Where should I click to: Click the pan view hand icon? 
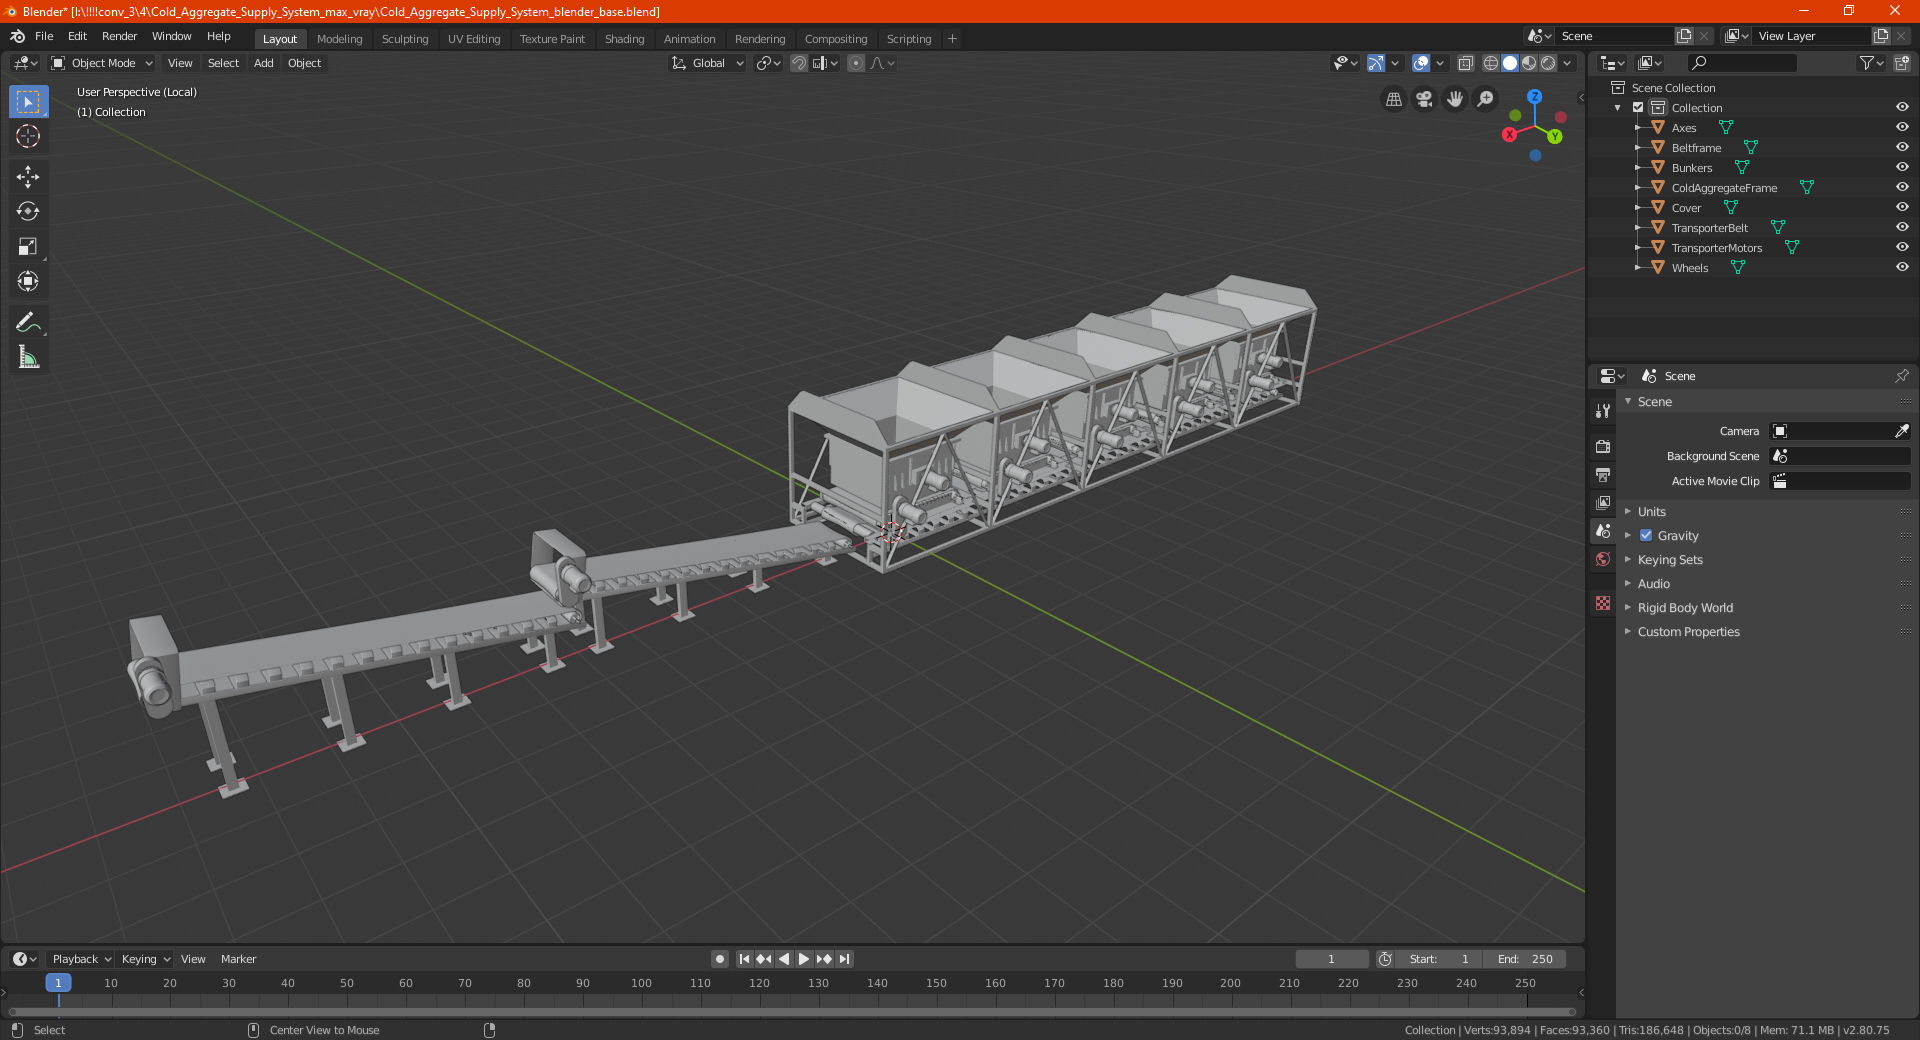[x=1455, y=99]
